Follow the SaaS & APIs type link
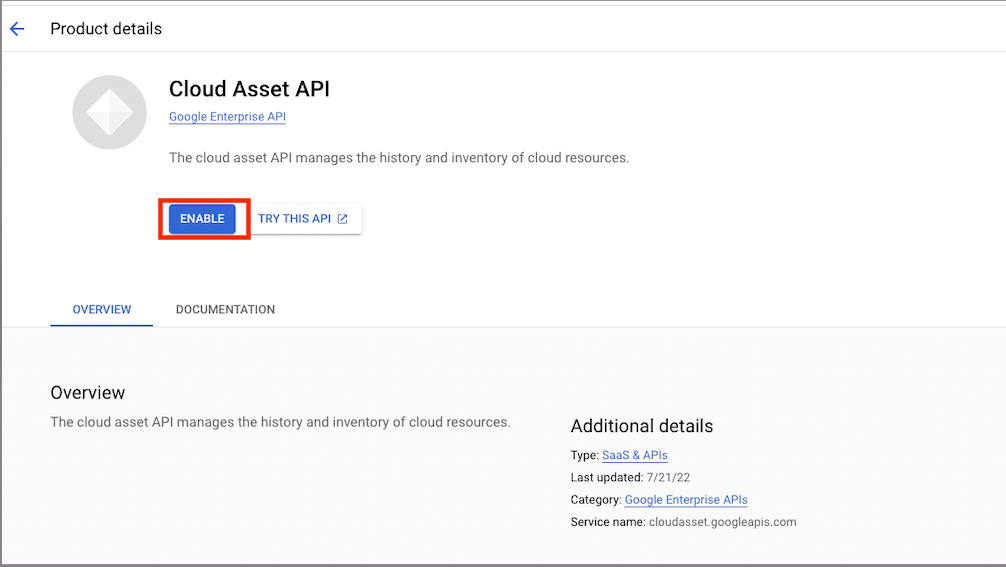The height and width of the screenshot is (567, 1006). [x=635, y=455]
